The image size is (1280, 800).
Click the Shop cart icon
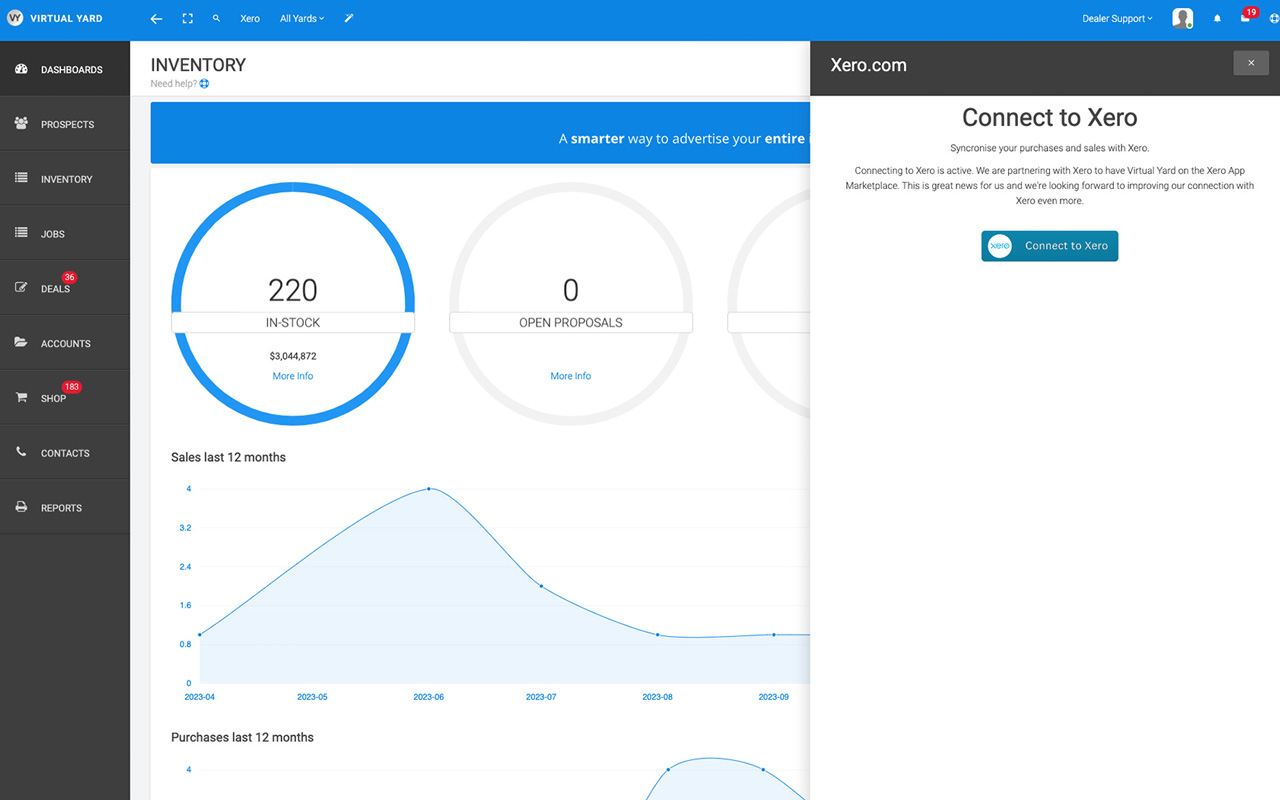coord(21,397)
